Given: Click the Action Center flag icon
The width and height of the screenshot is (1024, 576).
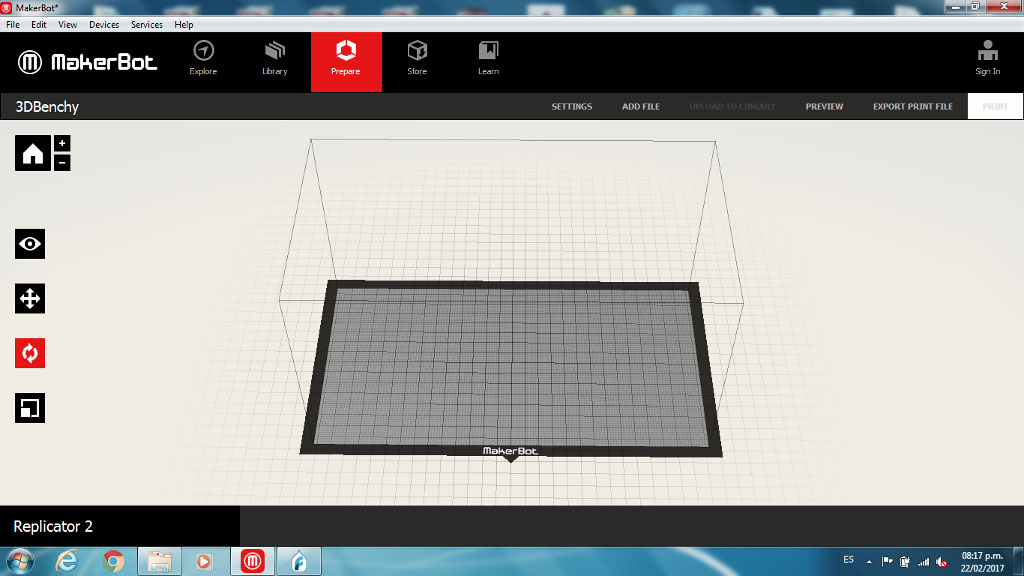Looking at the screenshot, I should tap(887, 562).
